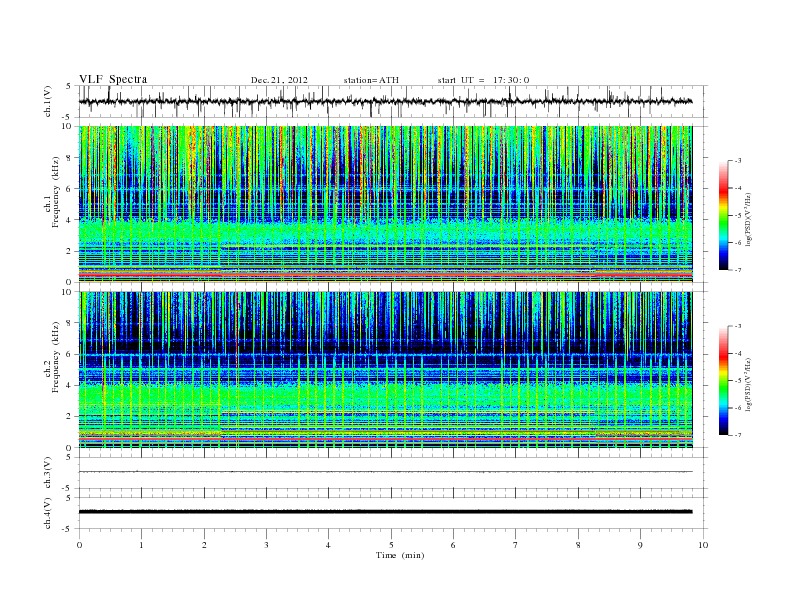The width and height of the screenshot is (792, 612).
Task: Click the ch.1 spectrogram color scale bar
Action: tap(723, 215)
